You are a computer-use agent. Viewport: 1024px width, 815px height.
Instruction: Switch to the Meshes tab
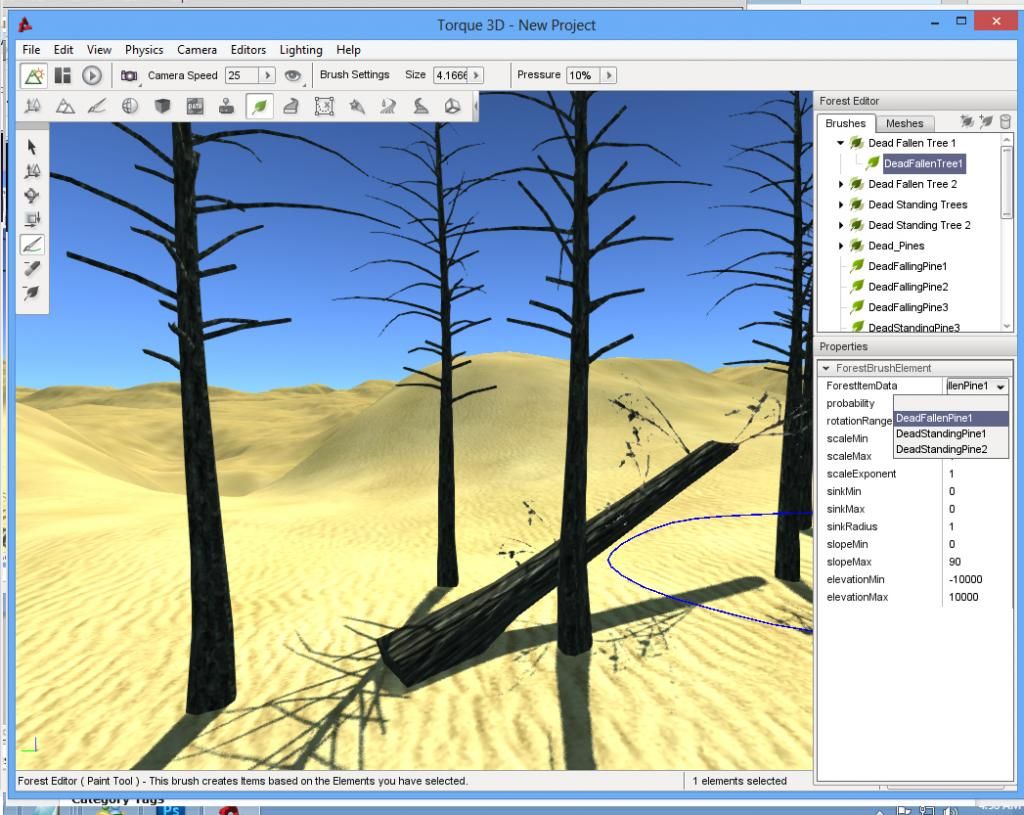(904, 123)
